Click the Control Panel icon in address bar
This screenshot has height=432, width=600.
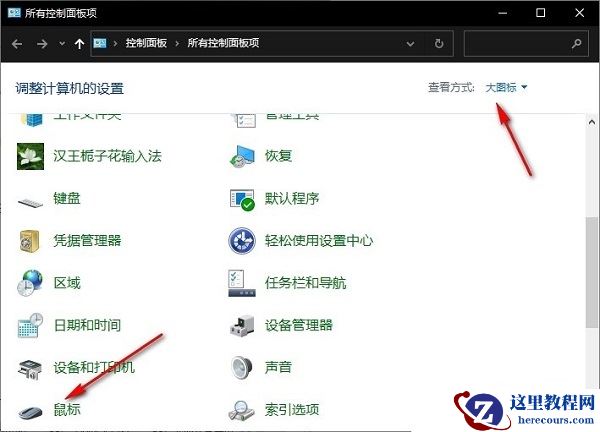[x=100, y=43]
